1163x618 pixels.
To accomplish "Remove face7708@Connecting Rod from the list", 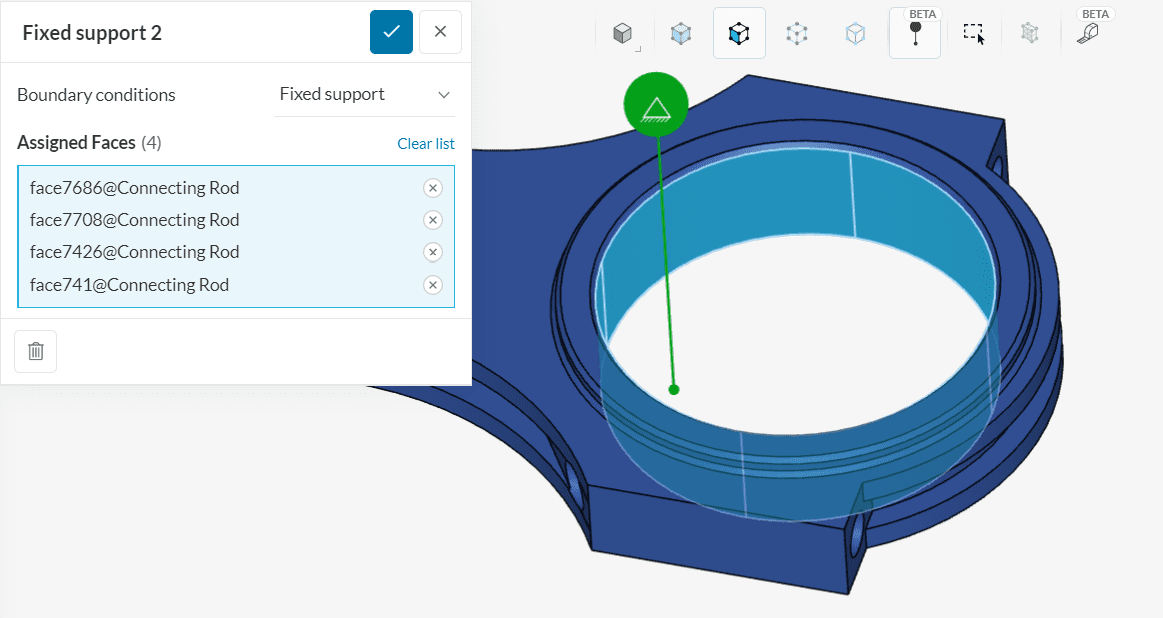I will tap(432, 220).
